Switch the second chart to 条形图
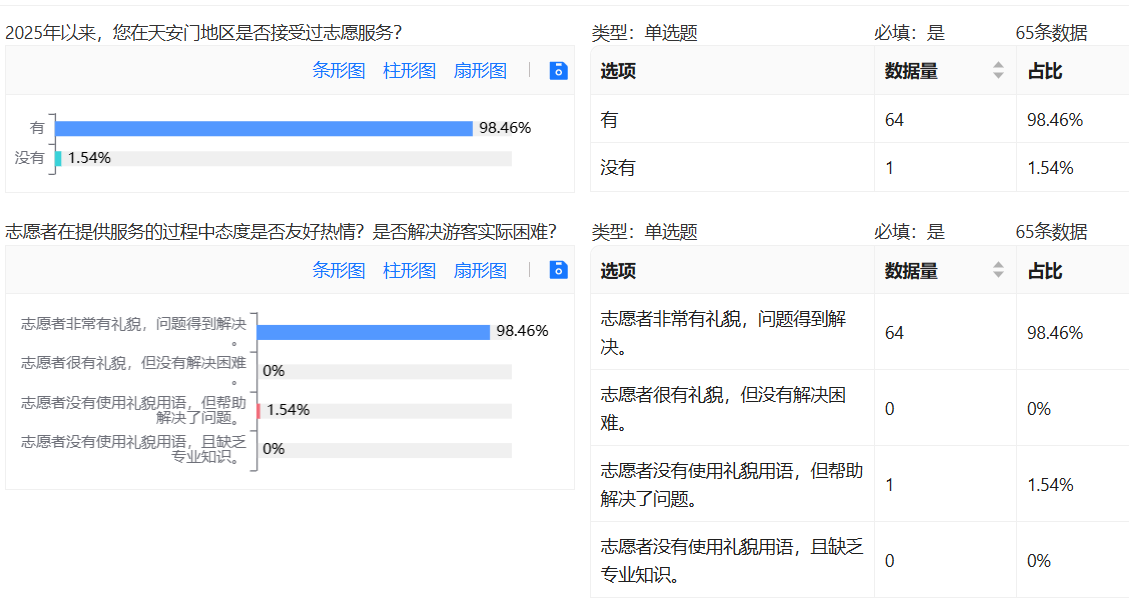The width and height of the screenshot is (1129, 603). pos(339,271)
